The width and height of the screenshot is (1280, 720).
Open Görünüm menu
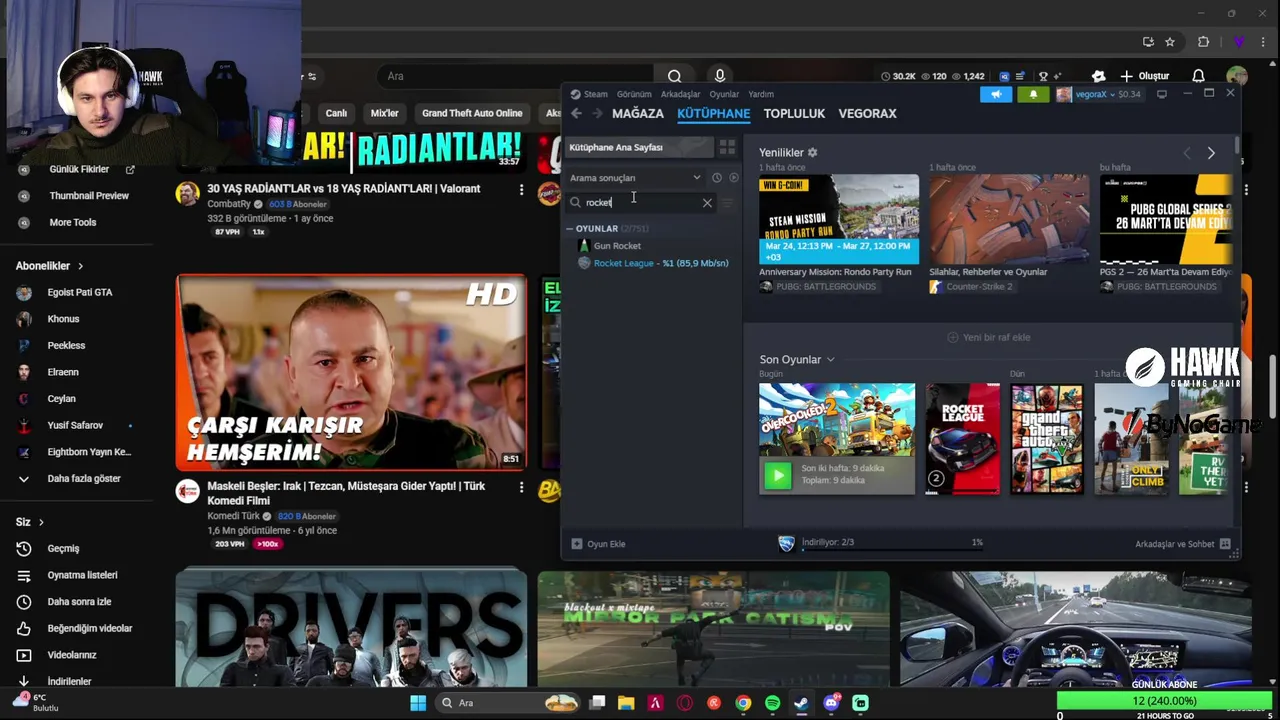[x=634, y=94]
